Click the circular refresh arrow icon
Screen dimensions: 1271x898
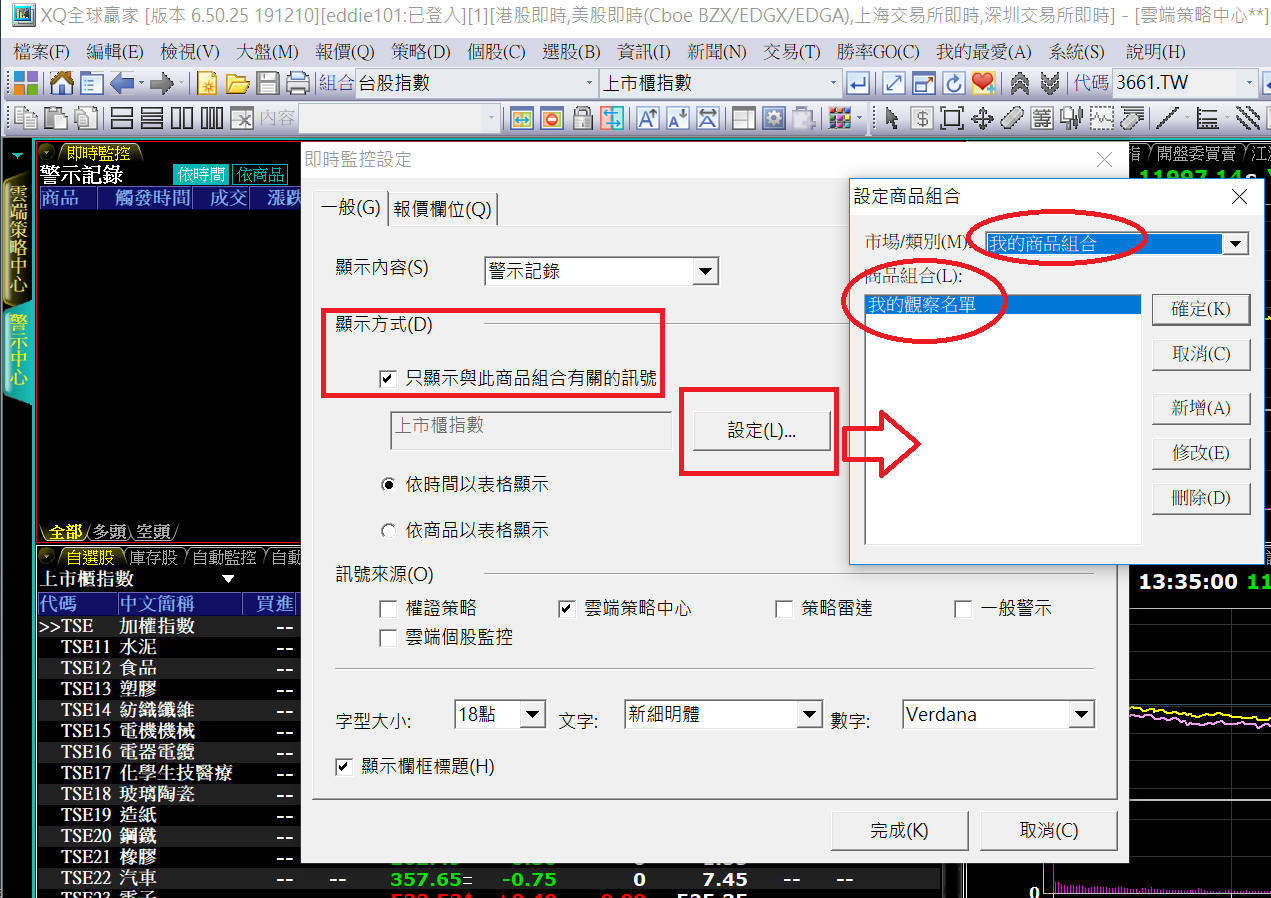pyautogui.click(x=953, y=84)
